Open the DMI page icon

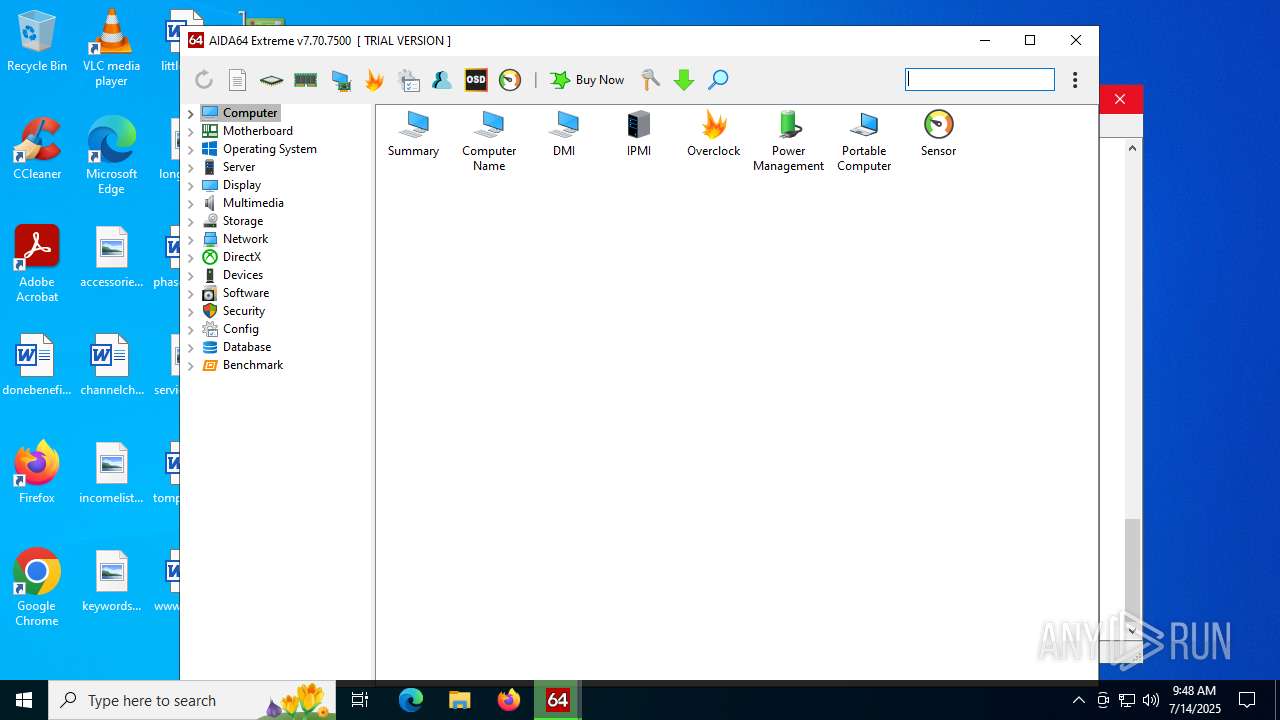[x=564, y=134]
